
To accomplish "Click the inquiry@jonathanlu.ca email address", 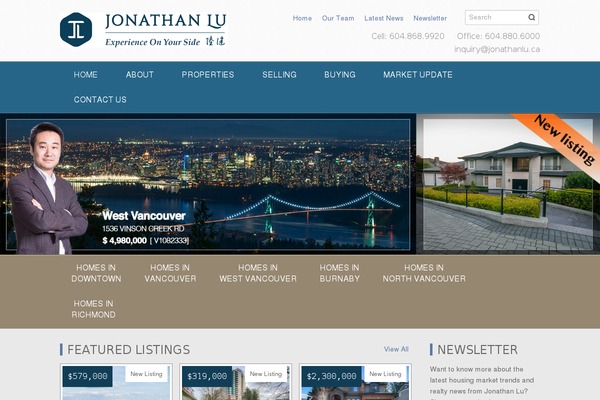I will click(x=497, y=49).
